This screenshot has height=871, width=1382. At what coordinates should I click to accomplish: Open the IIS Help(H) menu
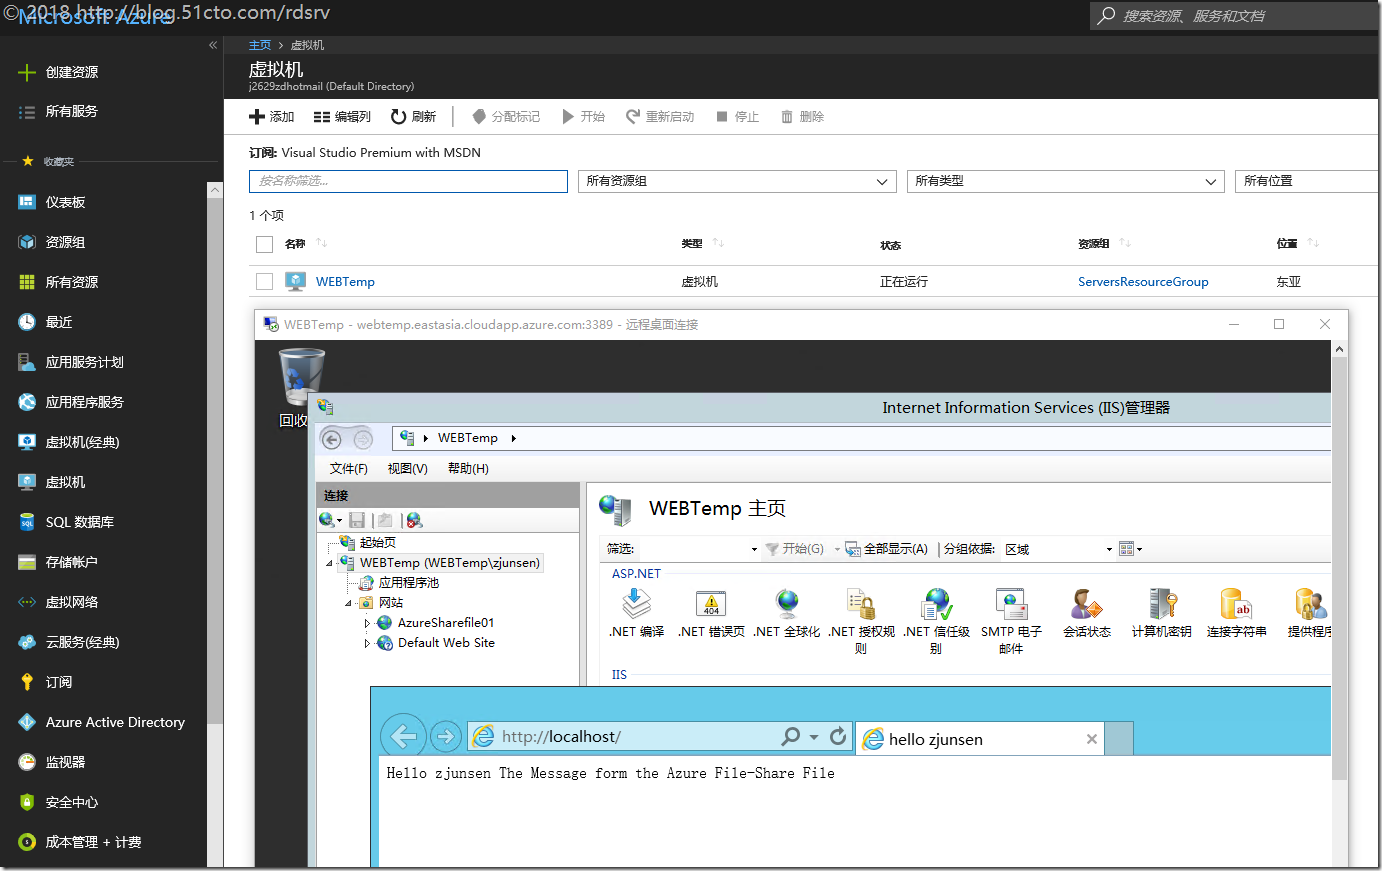pyautogui.click(x=468, y=469)
